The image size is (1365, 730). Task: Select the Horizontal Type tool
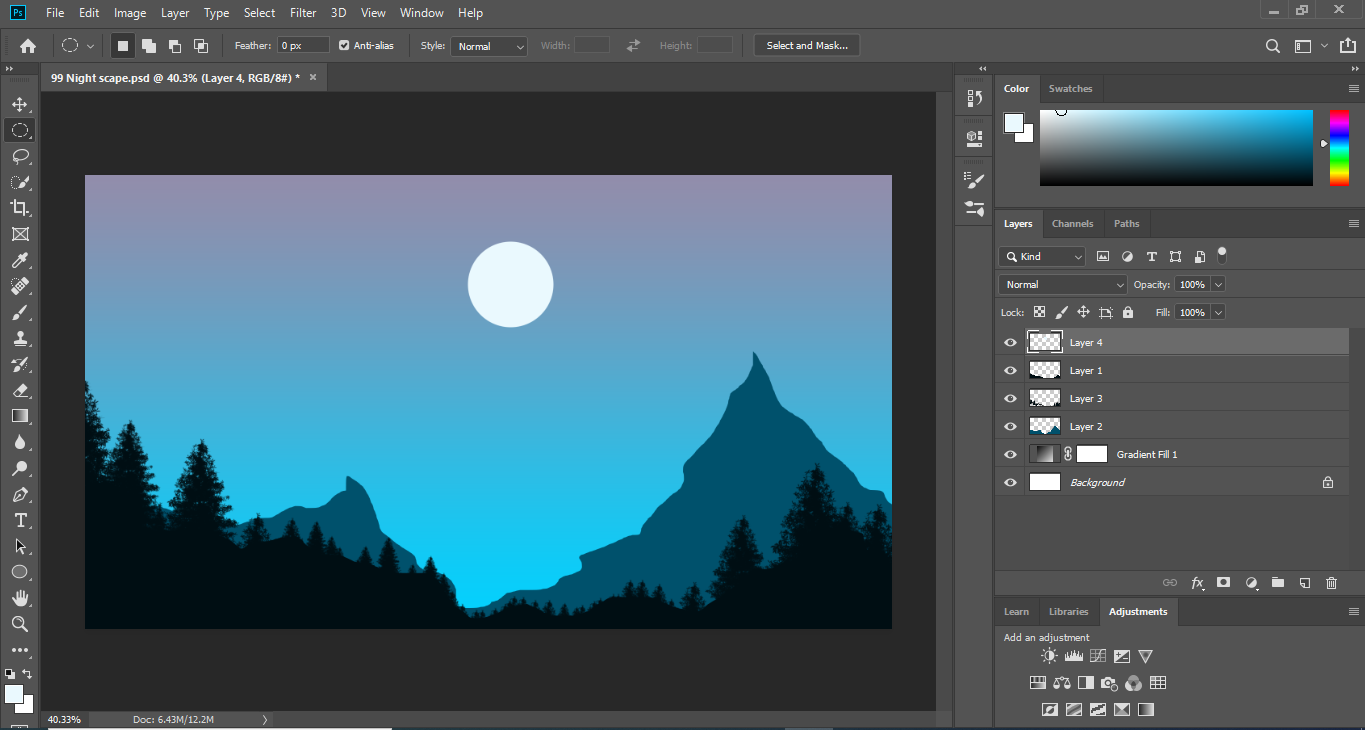coord(19,520)
